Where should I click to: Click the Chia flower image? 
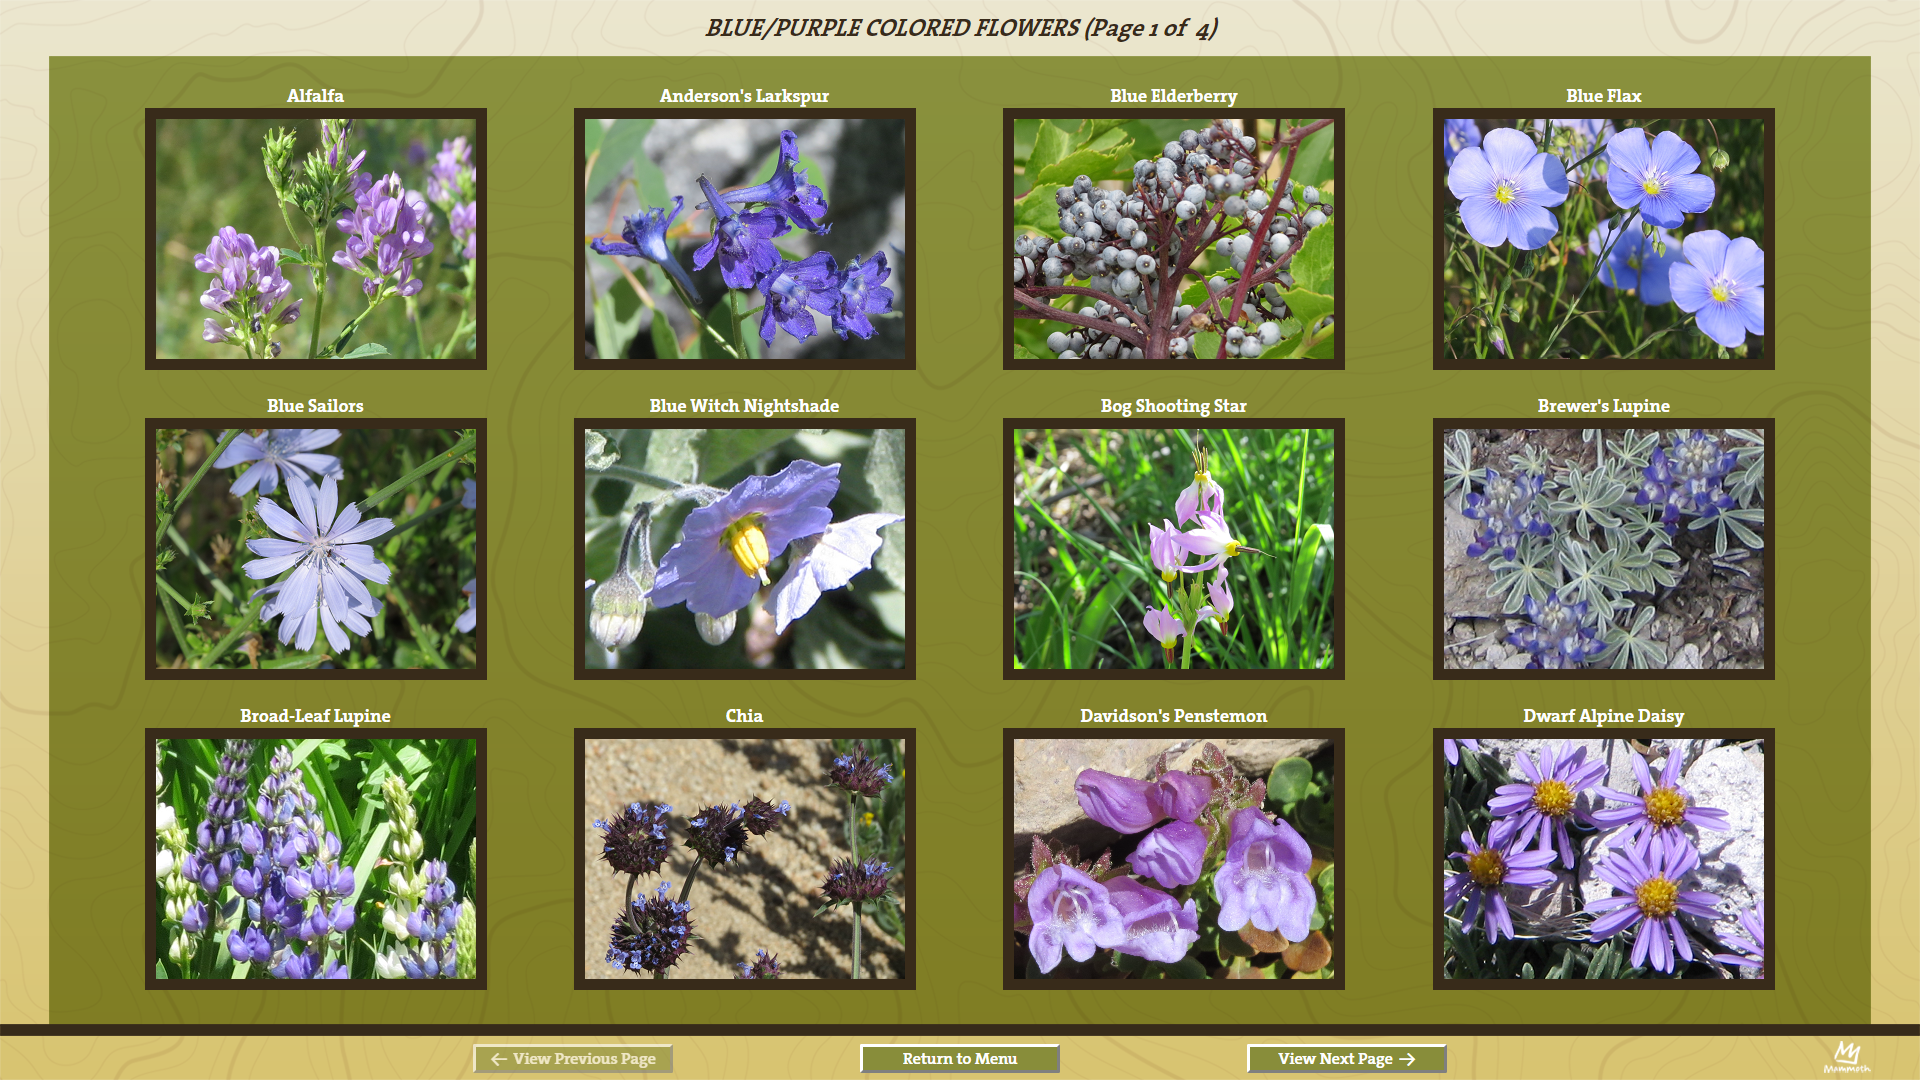point(744,859)
